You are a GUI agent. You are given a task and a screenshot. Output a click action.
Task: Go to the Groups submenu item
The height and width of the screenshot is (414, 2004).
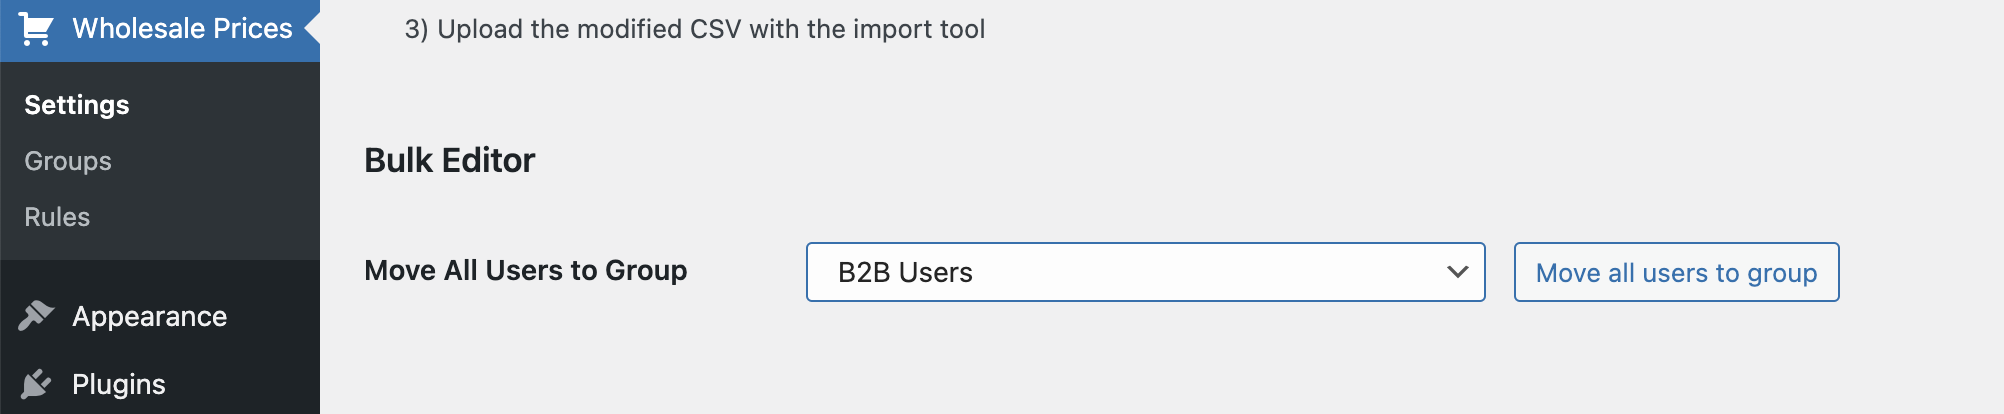68,161
